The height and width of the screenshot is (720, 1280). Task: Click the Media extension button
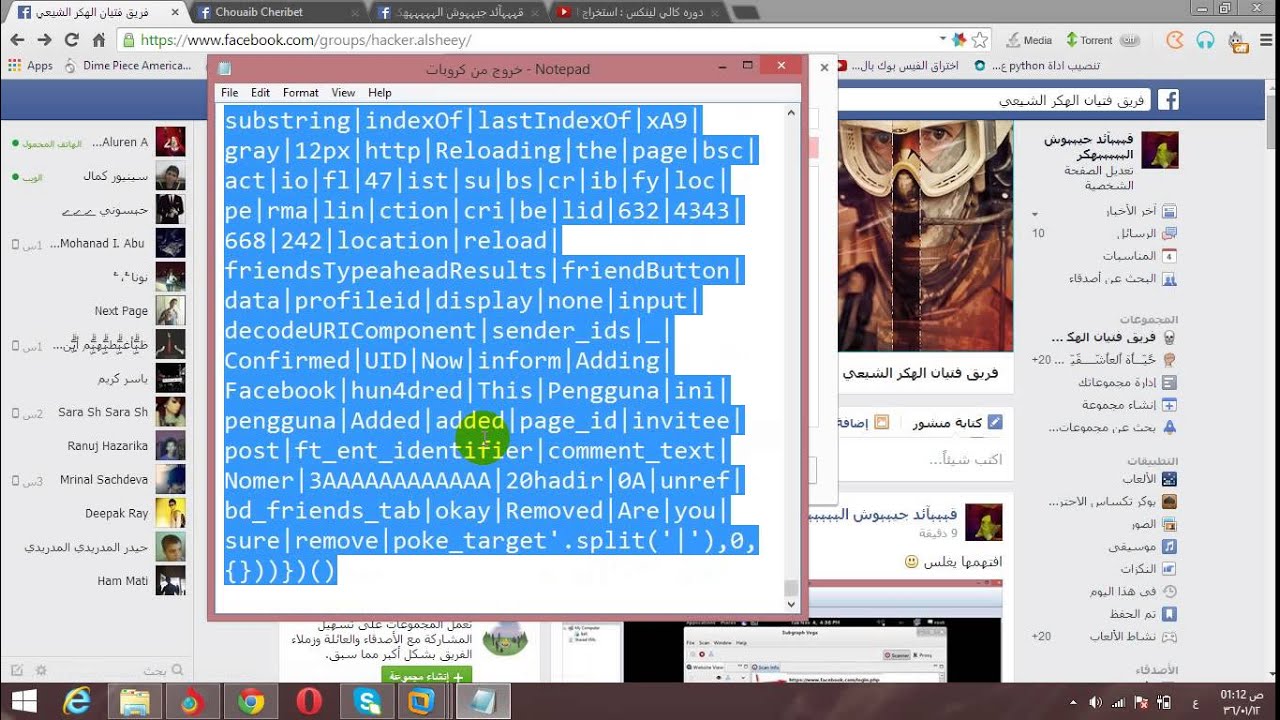[x=1028, y=40]
